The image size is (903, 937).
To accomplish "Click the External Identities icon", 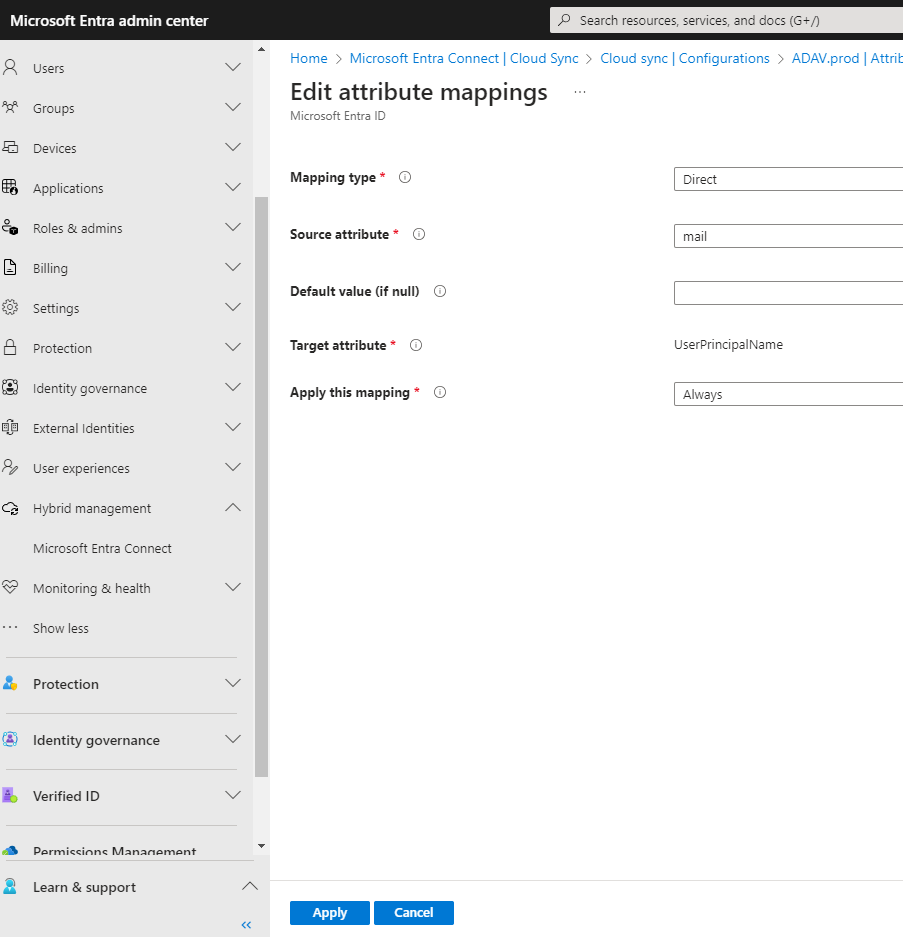I will (10, 427).
